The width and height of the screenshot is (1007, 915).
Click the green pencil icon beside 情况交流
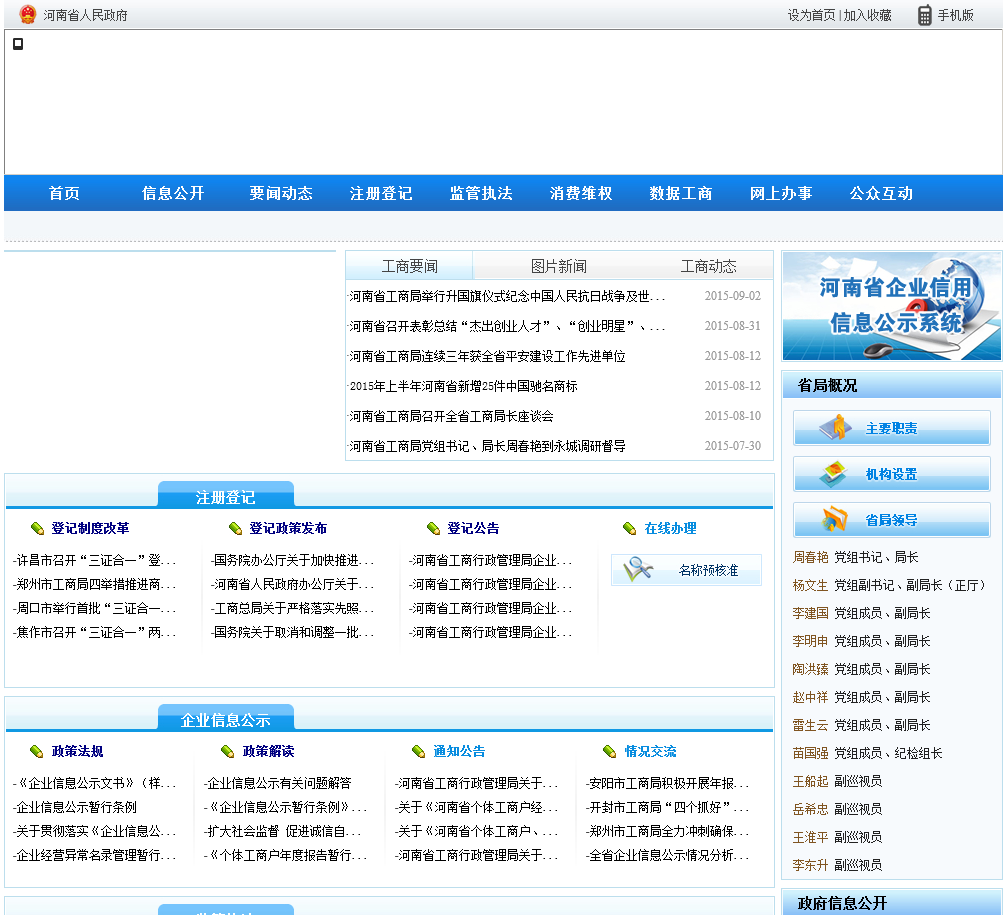pyautogui.click(x=609, y=751)
